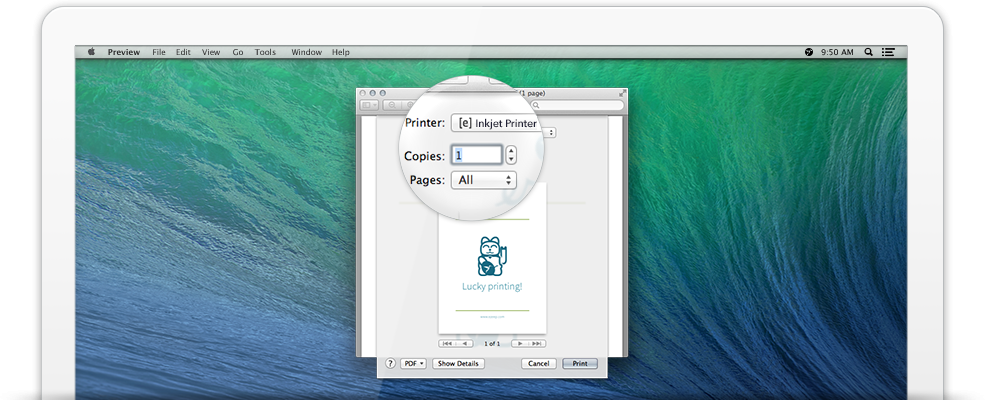Viewport: 985px width, 400px height.
Task: Click the Preview window search field
Action: 577,105
